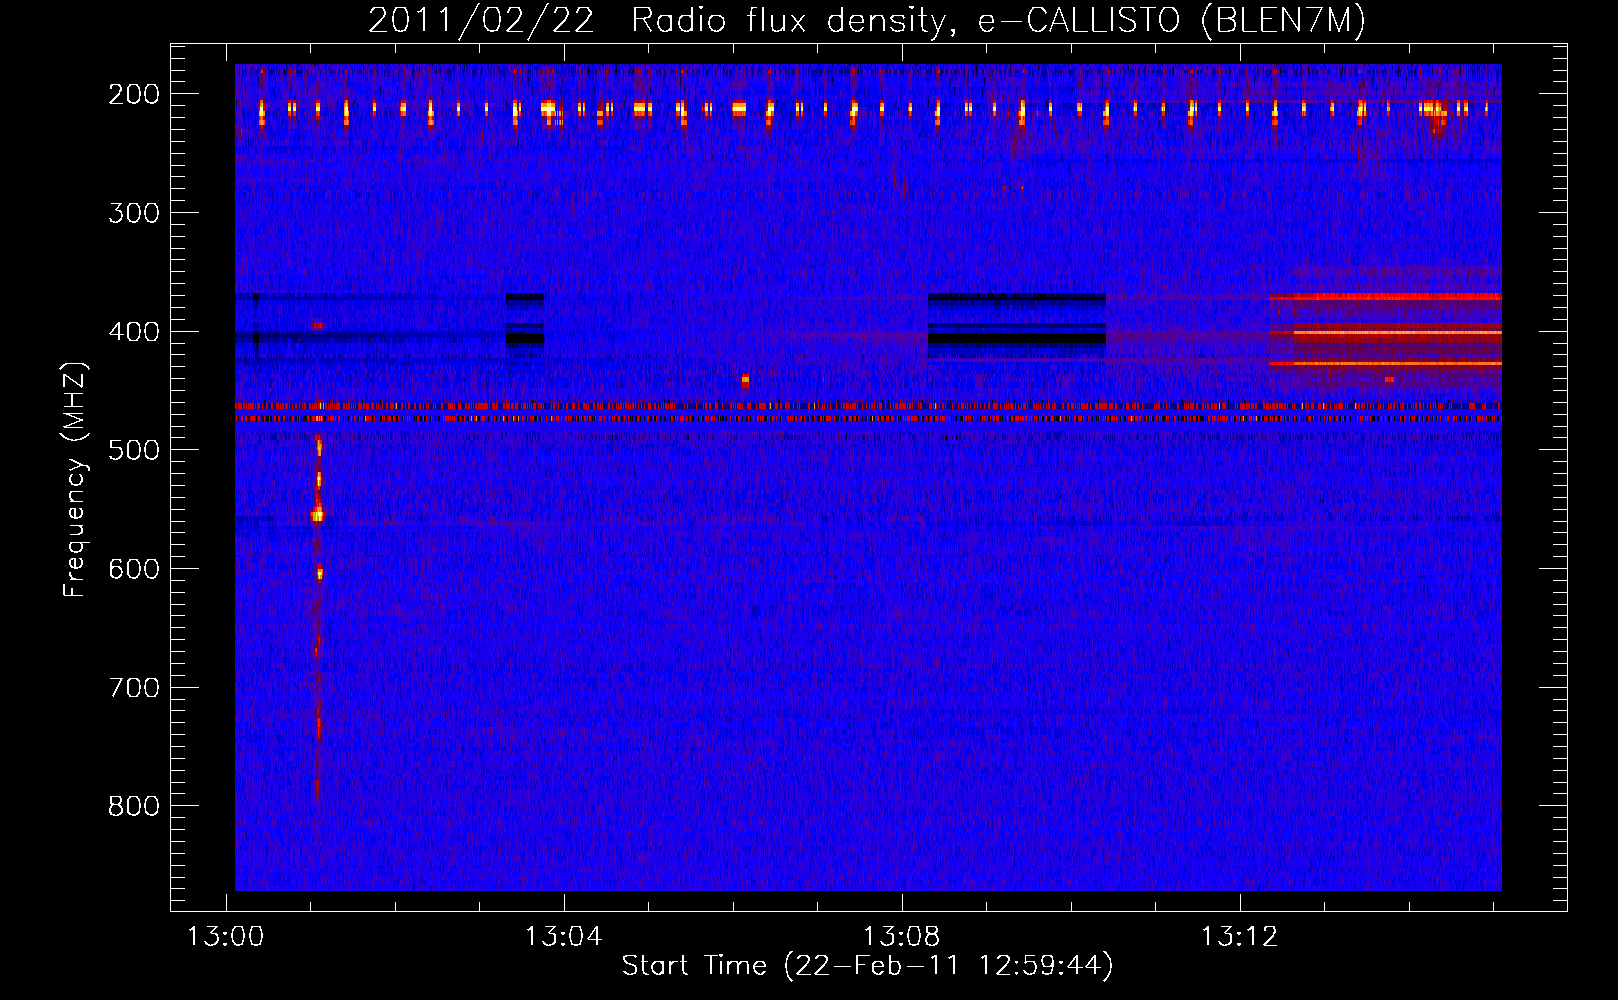Click the '13:00' time tick label

click(x=226, y=937)
